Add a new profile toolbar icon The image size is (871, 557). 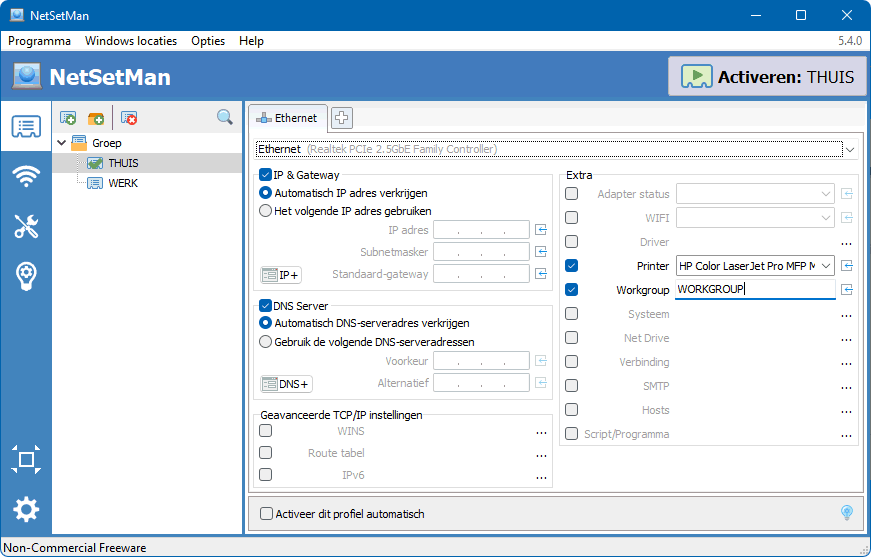[x=68, y=118]
